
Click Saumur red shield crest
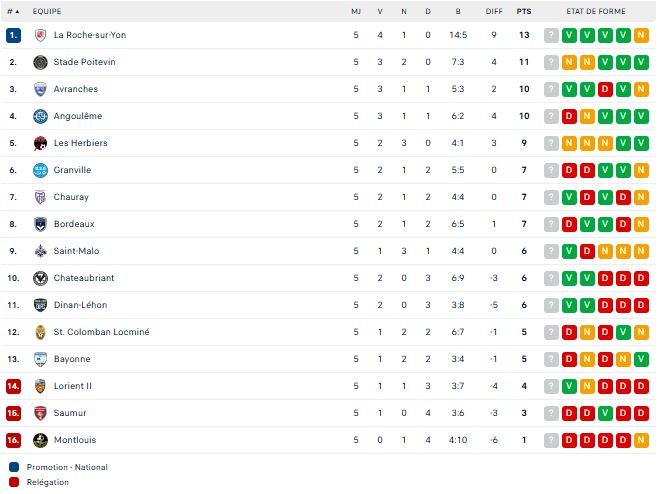(40, 413)
